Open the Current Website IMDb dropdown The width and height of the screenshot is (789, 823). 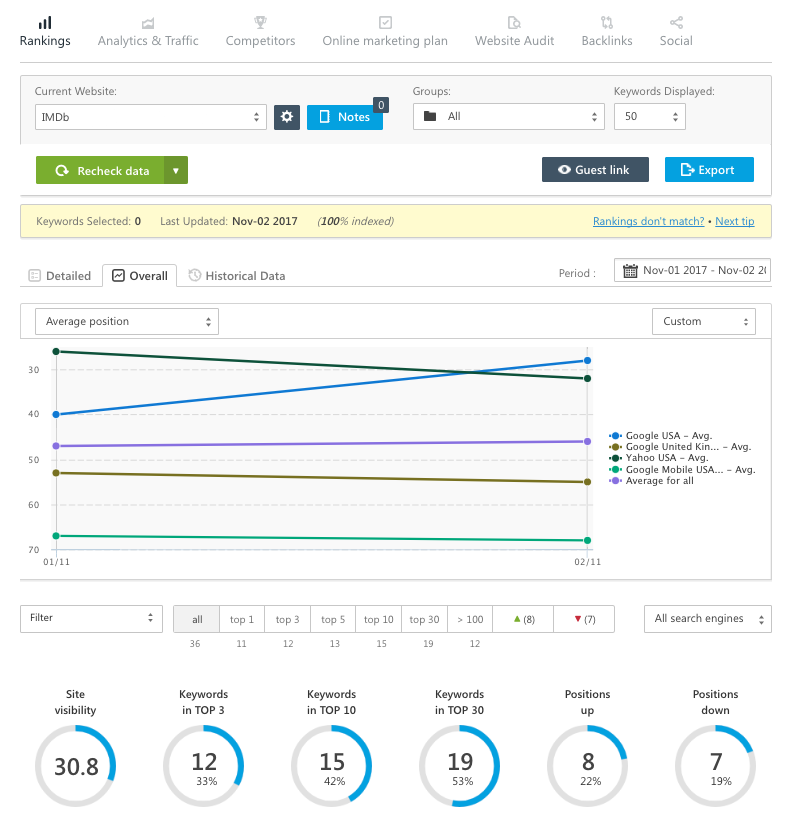(x=151, y=117)
